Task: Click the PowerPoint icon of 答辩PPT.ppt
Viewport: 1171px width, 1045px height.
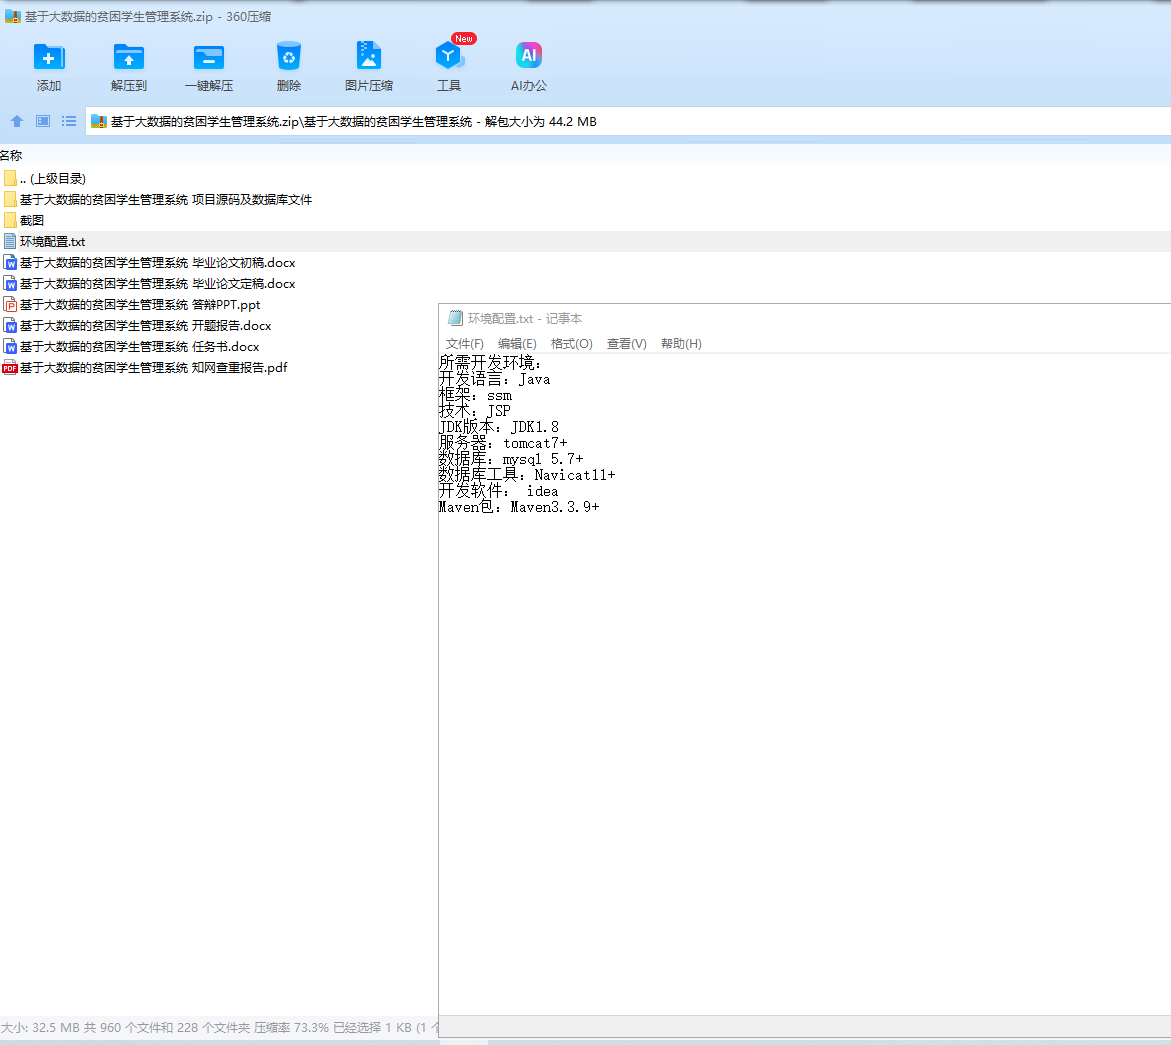Action: [x=10, y=305]
